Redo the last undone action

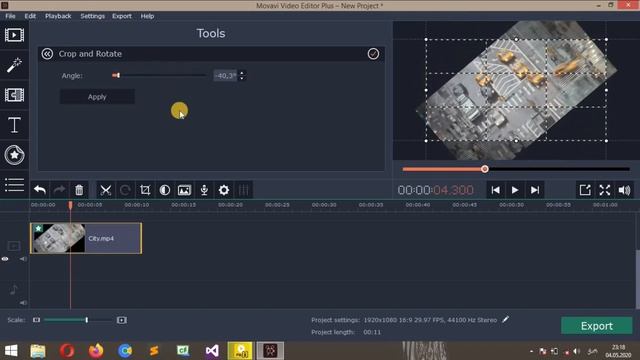[x=60, y=190]
